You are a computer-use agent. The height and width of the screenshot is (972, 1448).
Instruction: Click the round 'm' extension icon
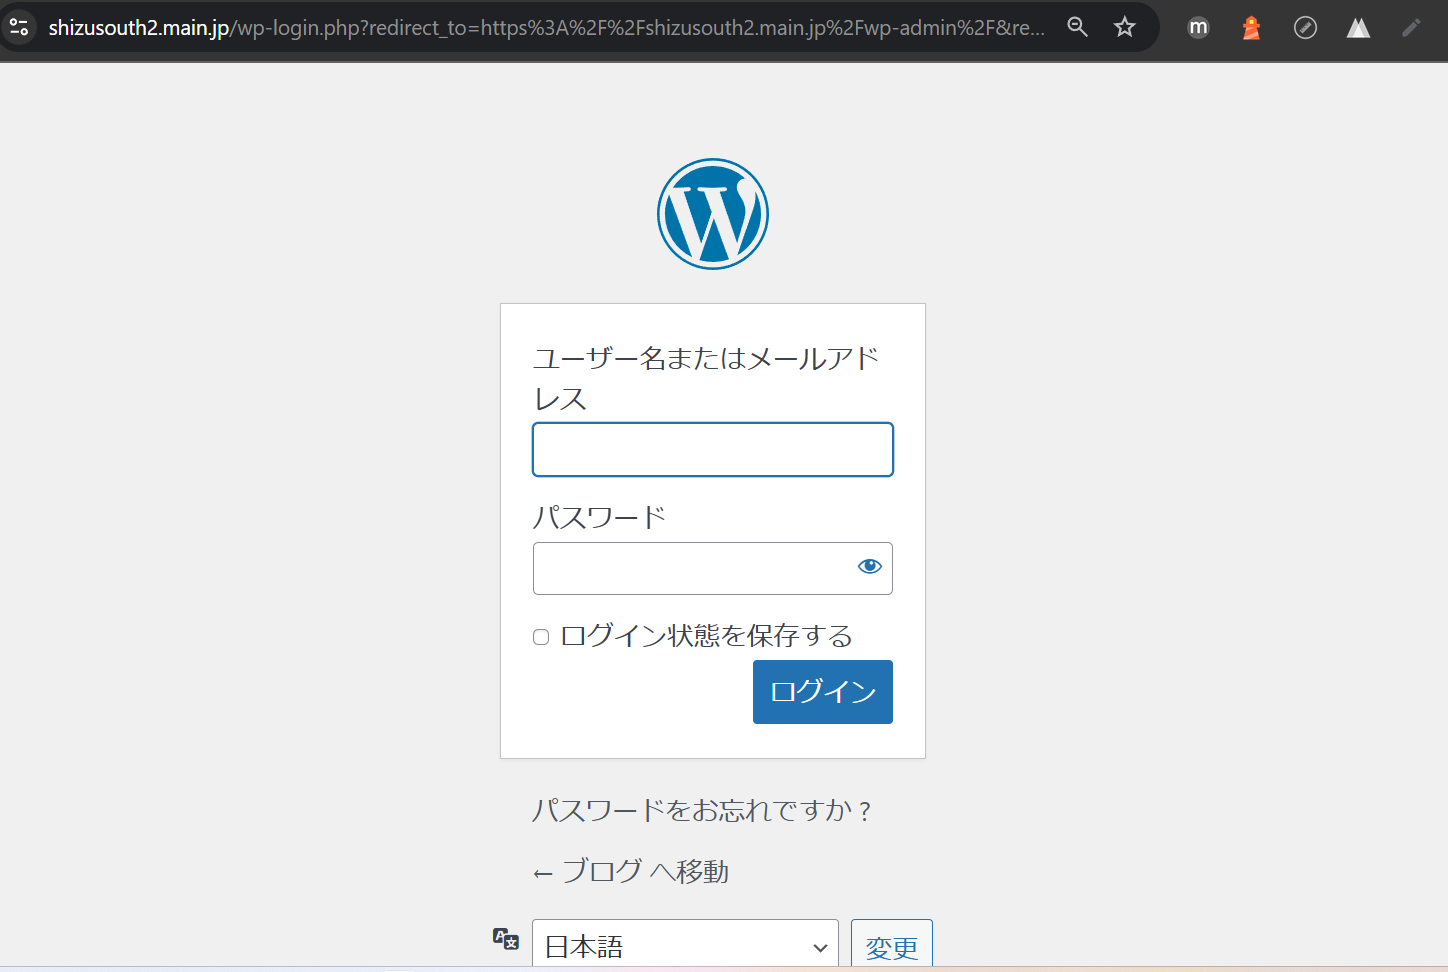[x=1198, y=28]
